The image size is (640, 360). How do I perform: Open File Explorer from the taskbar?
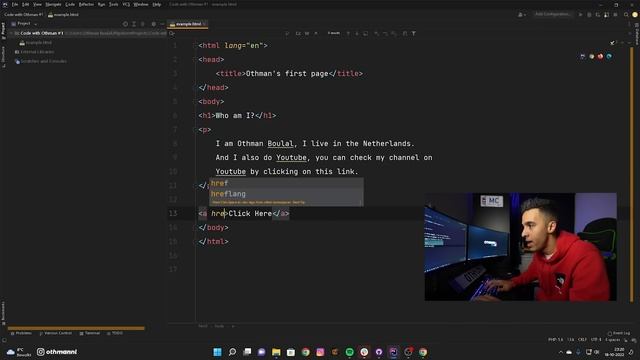pyautogui.click(x=276, y=352)
